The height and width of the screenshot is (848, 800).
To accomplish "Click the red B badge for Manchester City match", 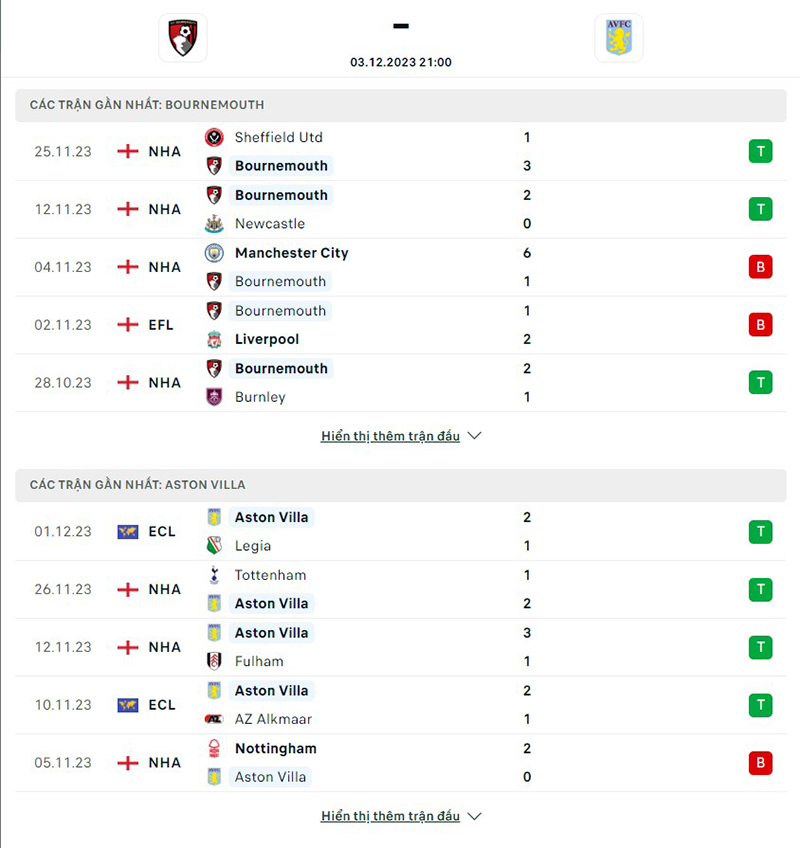I will 760,267.
